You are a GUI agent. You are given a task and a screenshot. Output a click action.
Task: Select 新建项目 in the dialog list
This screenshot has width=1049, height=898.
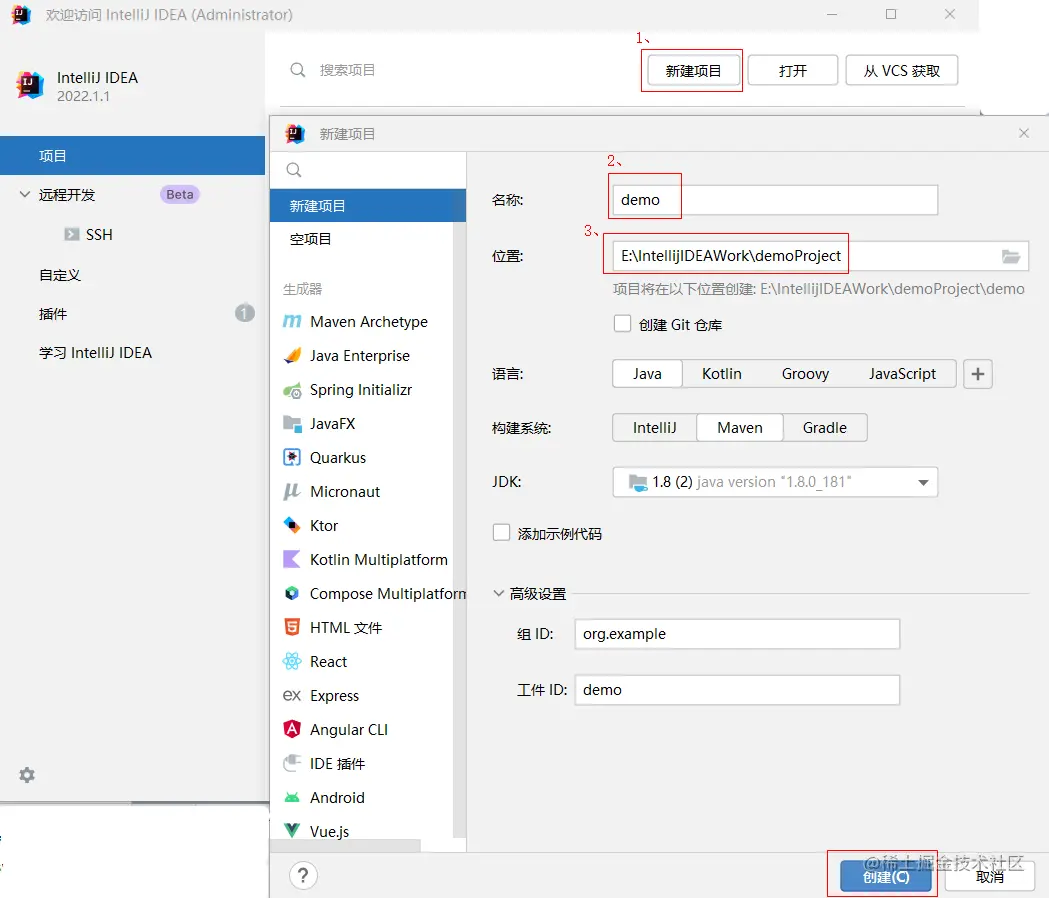368,205
